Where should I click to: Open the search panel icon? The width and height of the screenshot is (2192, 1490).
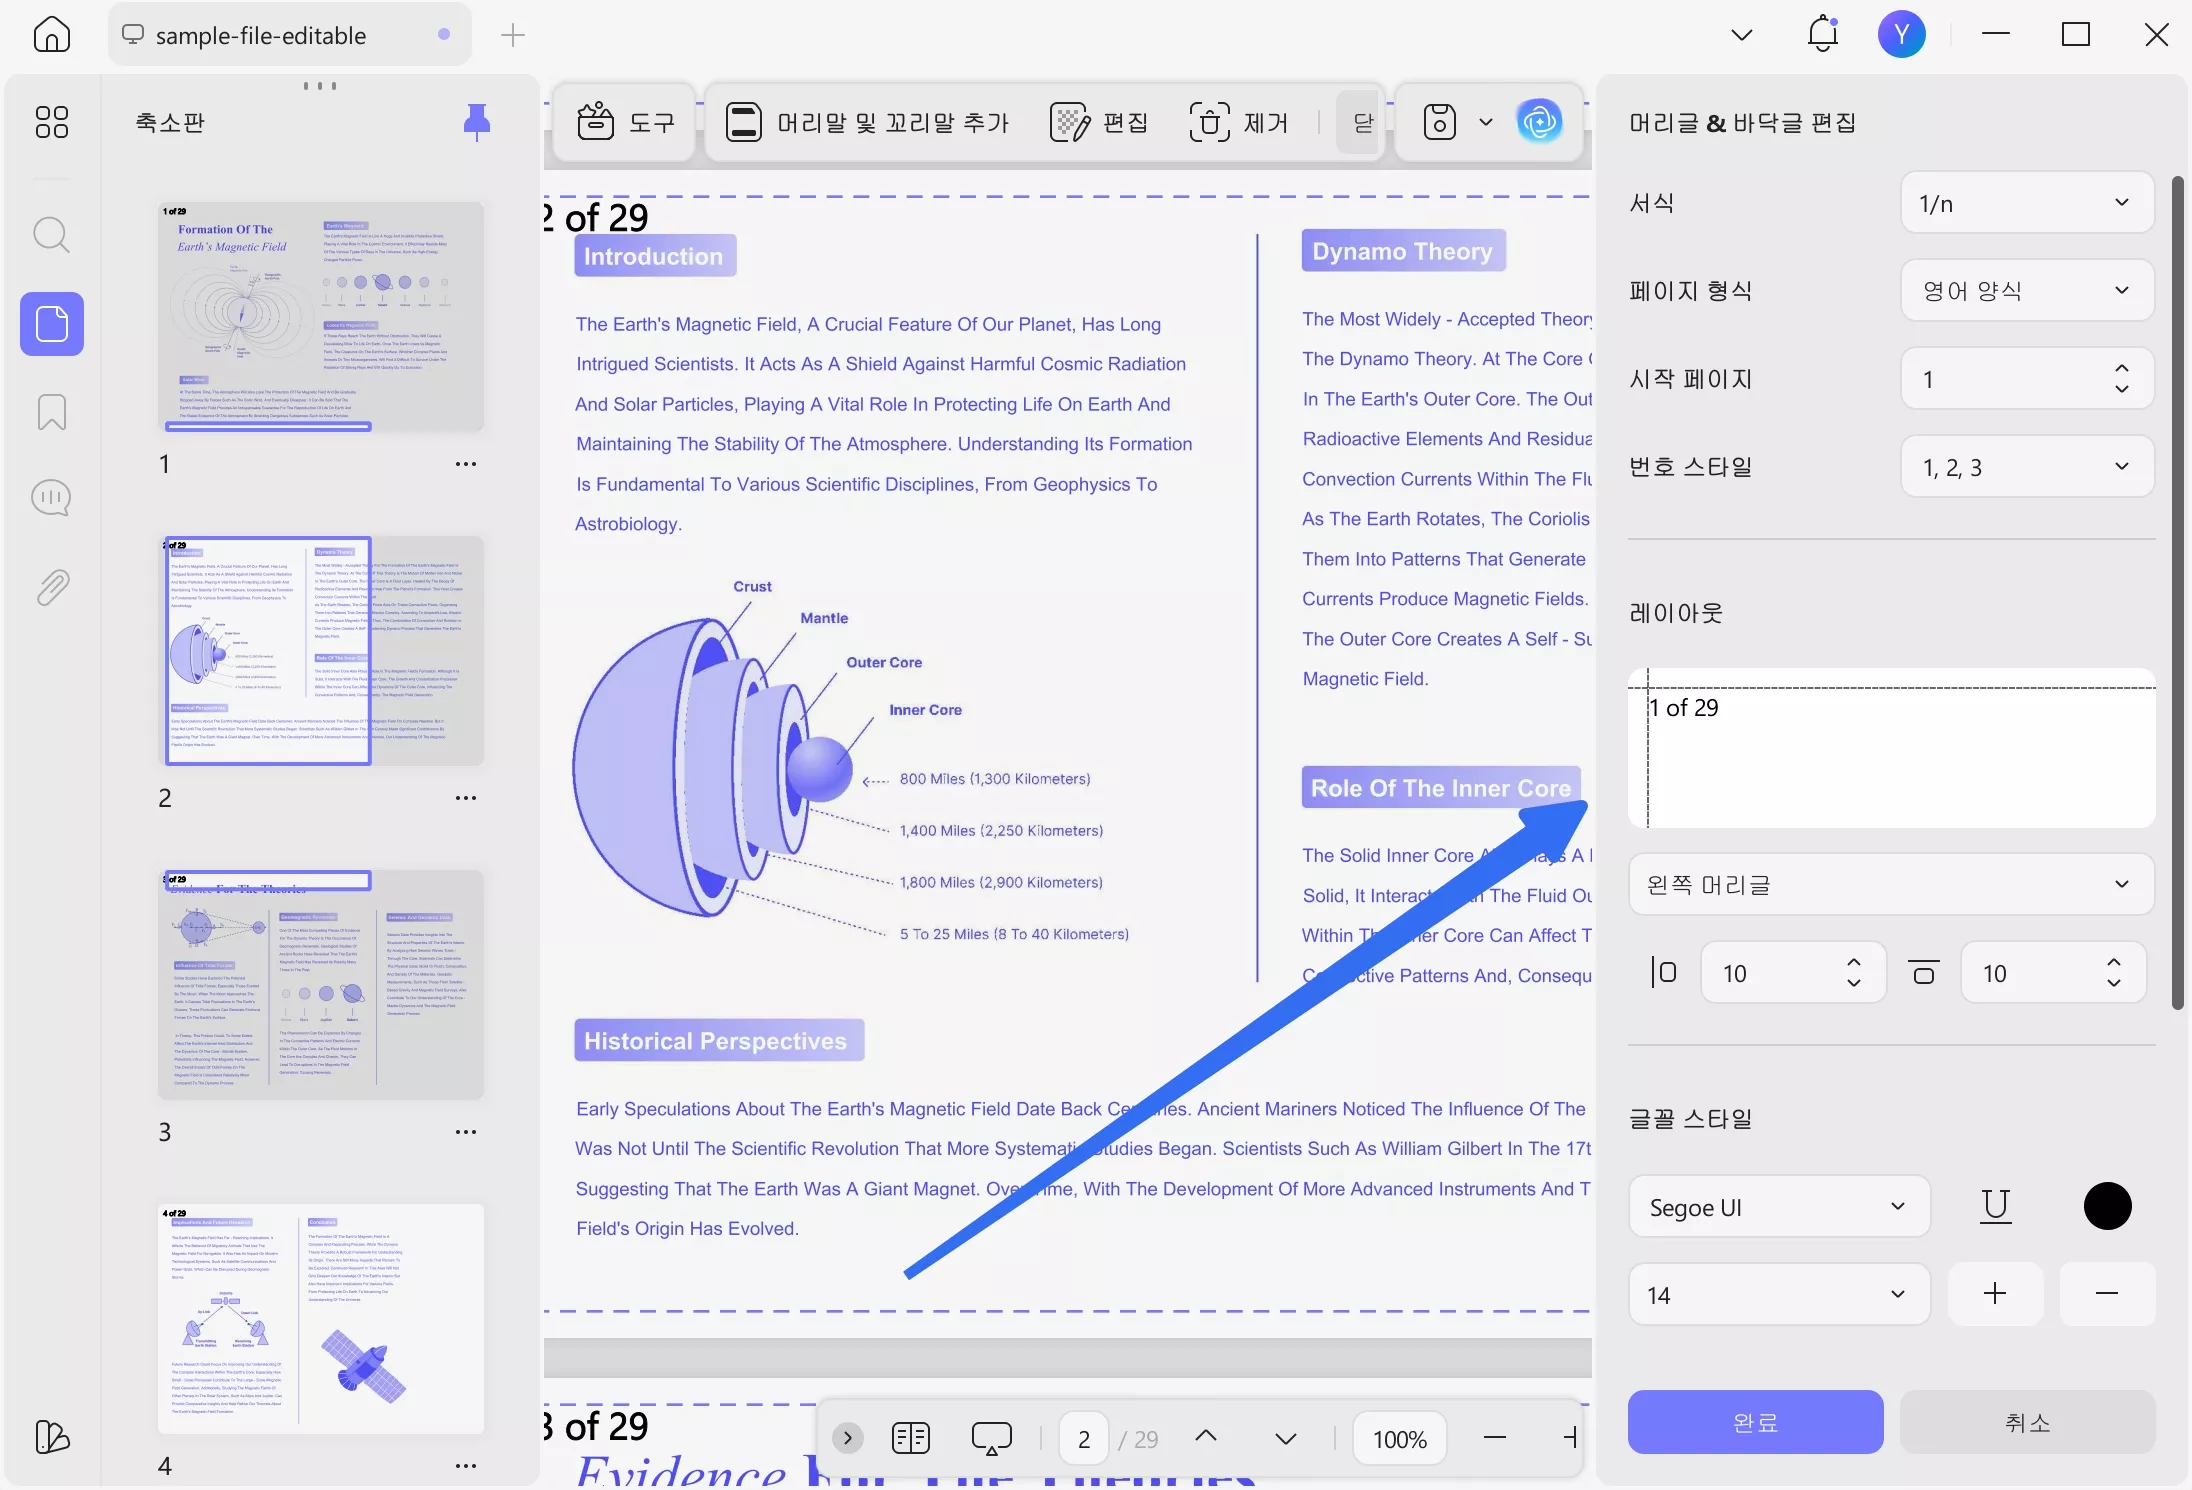(x=52, y=236)
